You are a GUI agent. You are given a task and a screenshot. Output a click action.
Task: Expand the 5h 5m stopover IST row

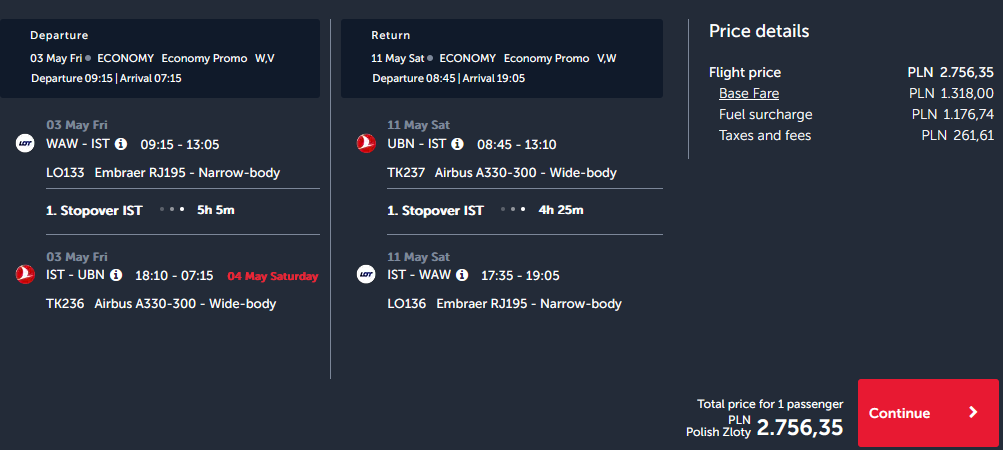183,211
